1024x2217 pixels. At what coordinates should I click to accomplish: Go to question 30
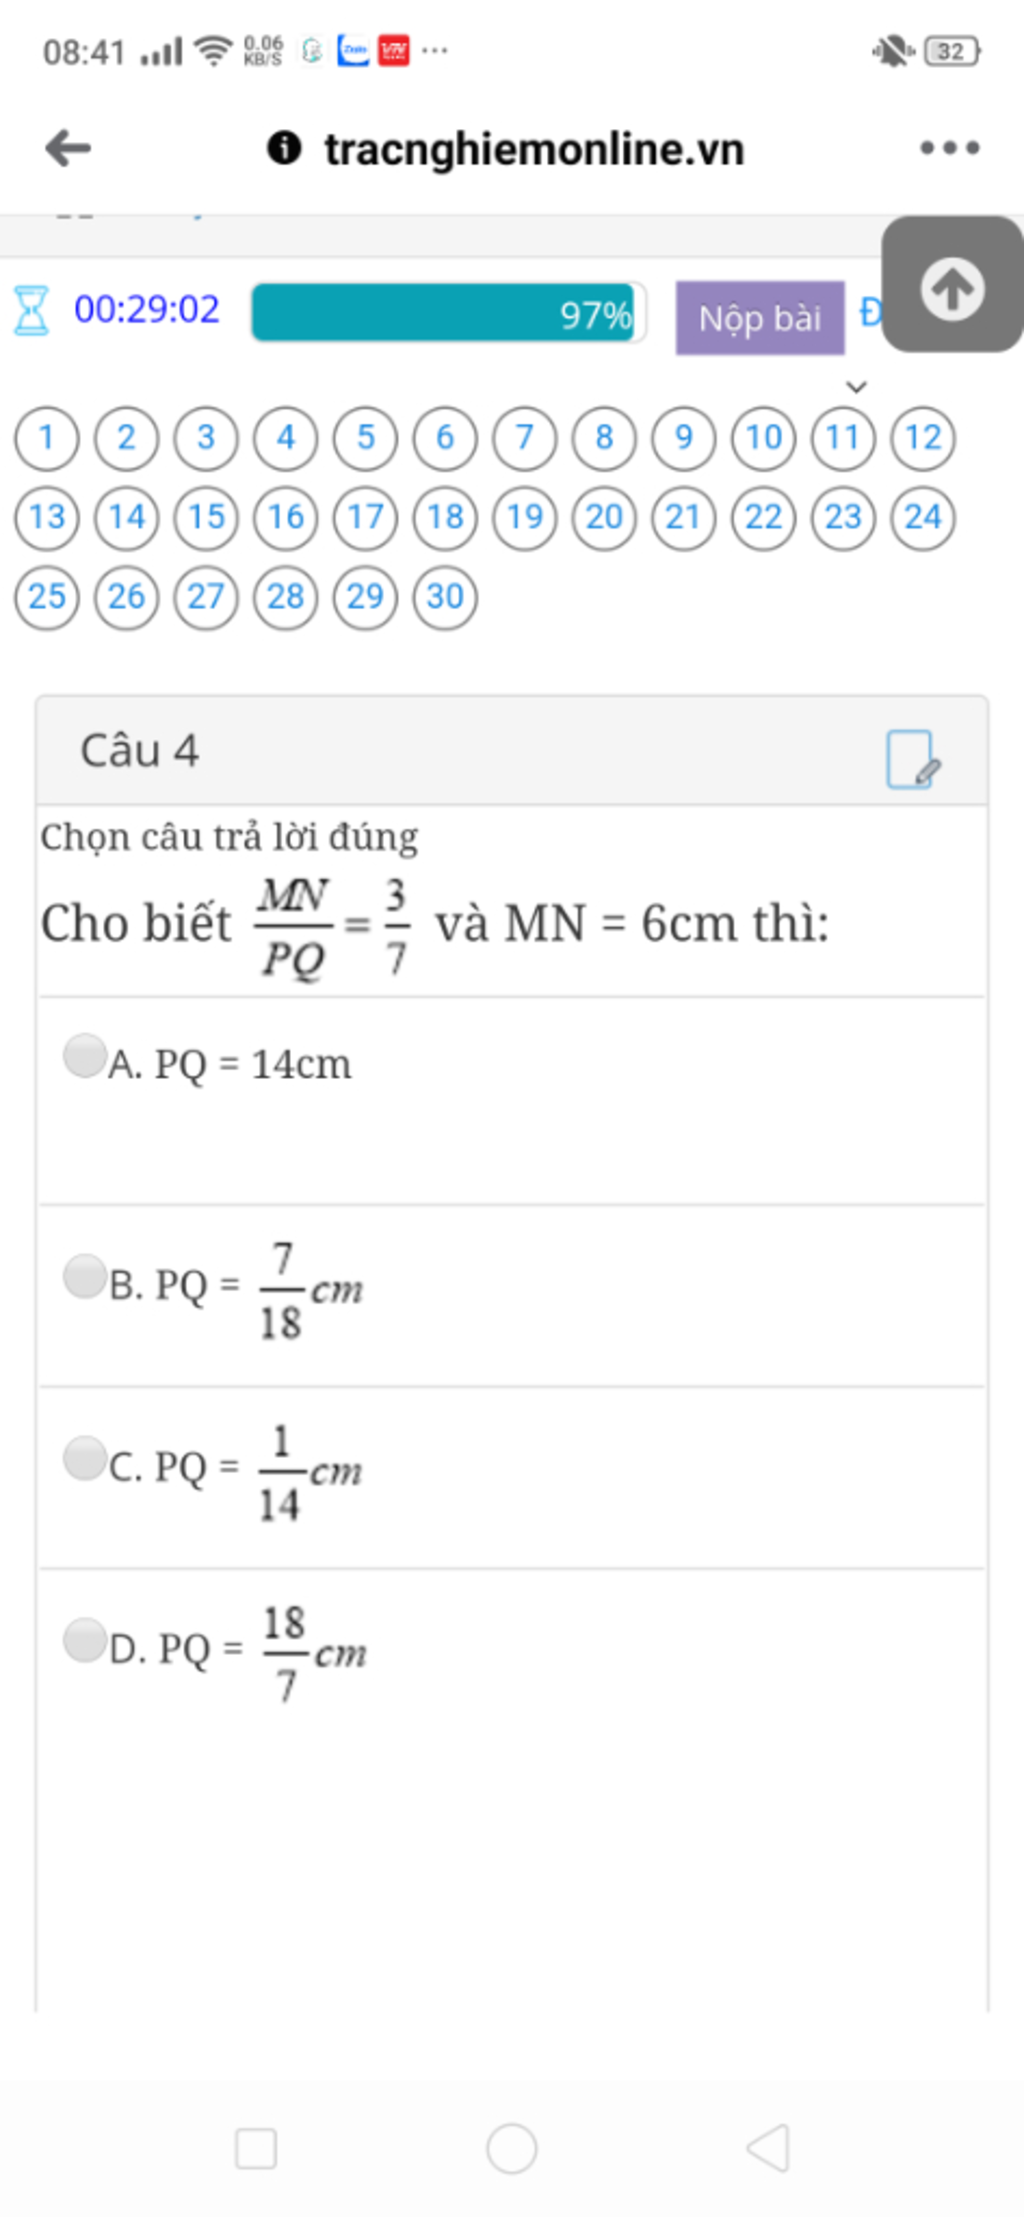tap(445, 597)
